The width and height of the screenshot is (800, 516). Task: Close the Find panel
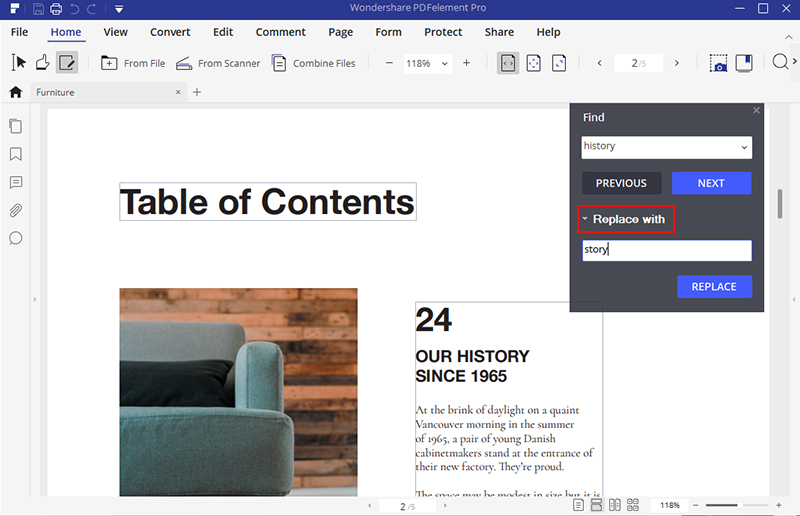(756, 110)
